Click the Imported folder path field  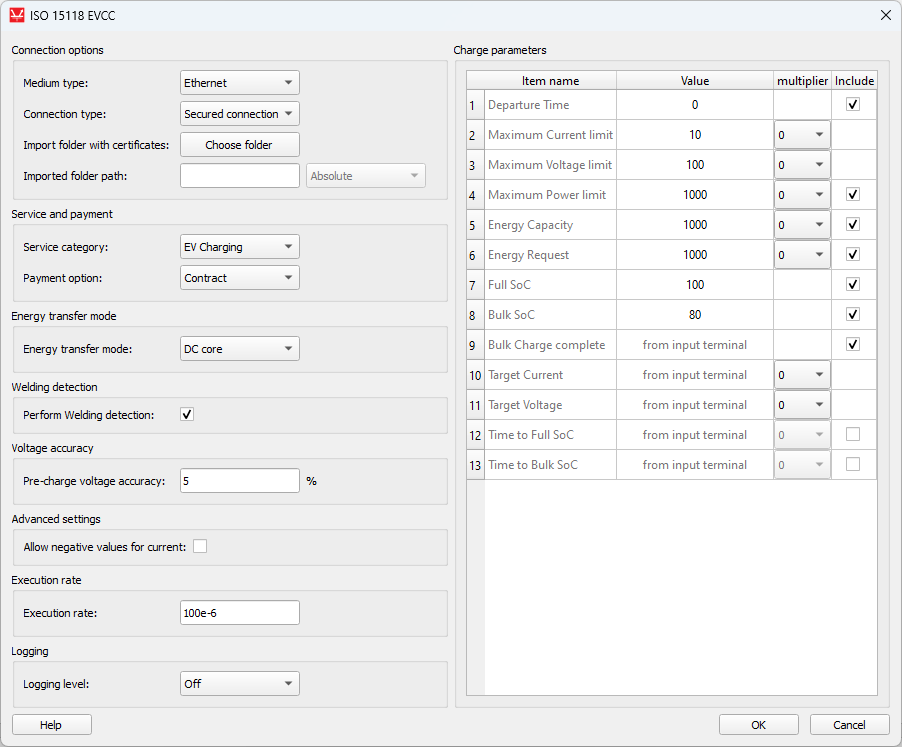(239, 176)
